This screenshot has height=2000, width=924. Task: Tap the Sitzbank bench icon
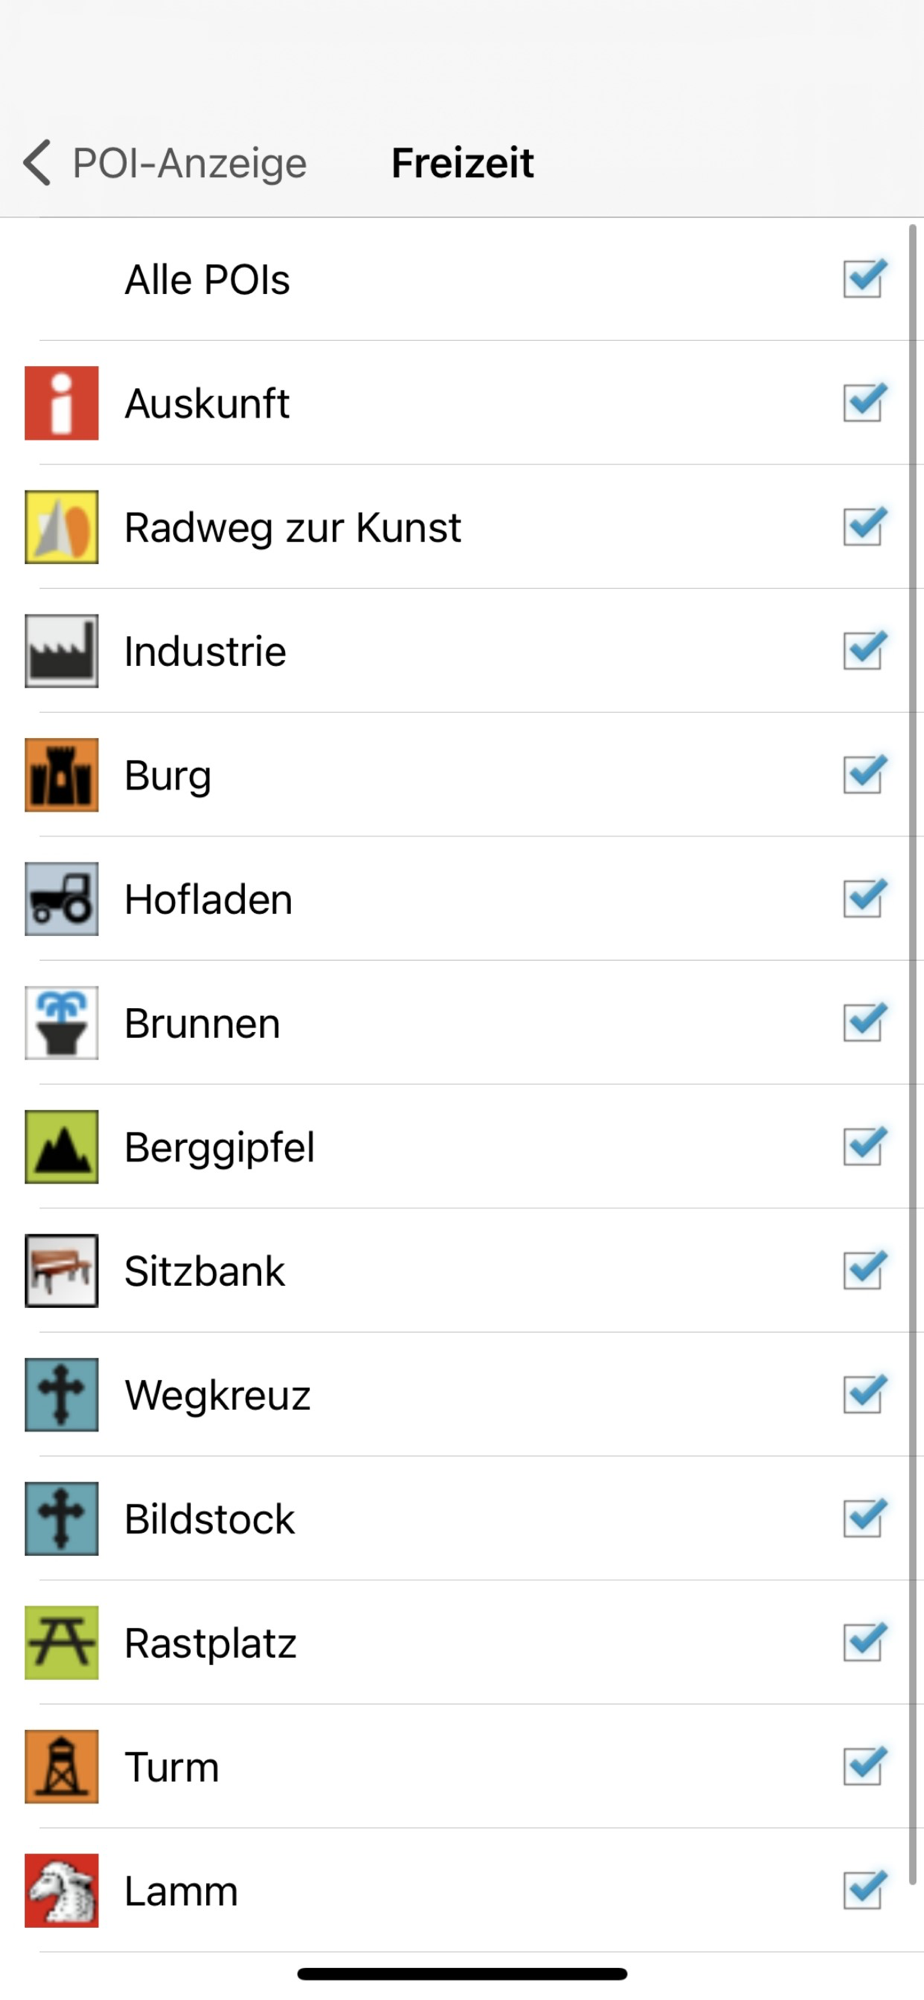62,1272
